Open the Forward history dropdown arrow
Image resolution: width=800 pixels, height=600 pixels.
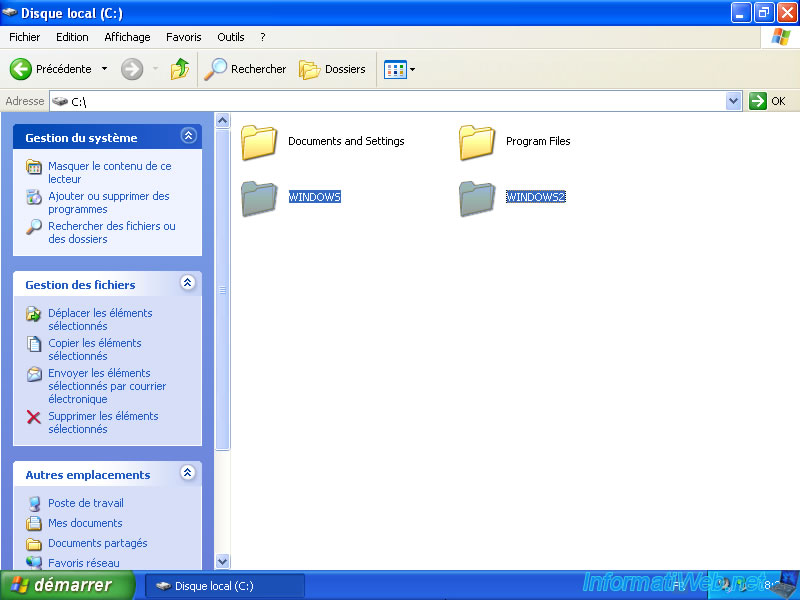(x=156, y=69)
